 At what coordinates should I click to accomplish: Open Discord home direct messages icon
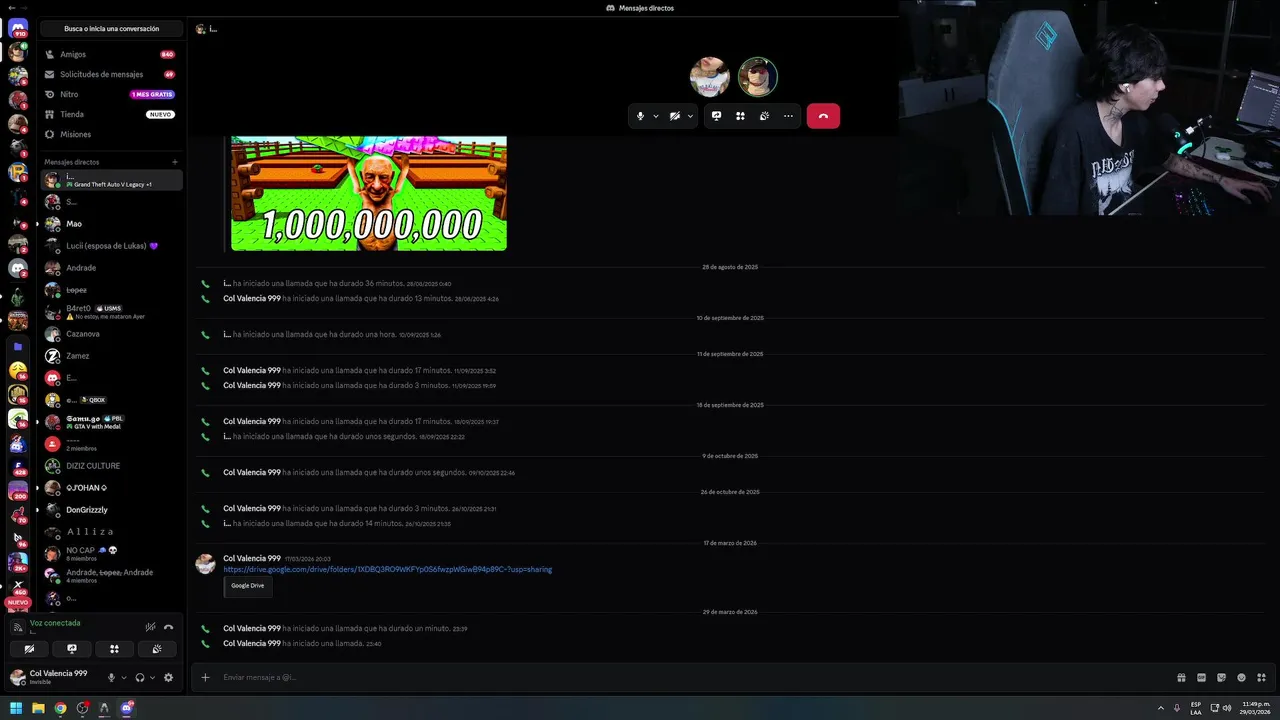[x=17, y=28]
